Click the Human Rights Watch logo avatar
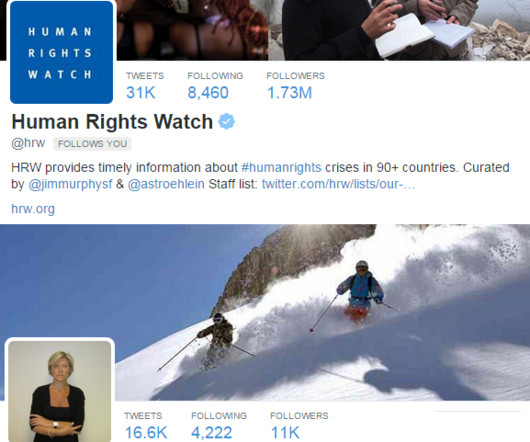Screen dimensions: 530x442 pos(62,52)
